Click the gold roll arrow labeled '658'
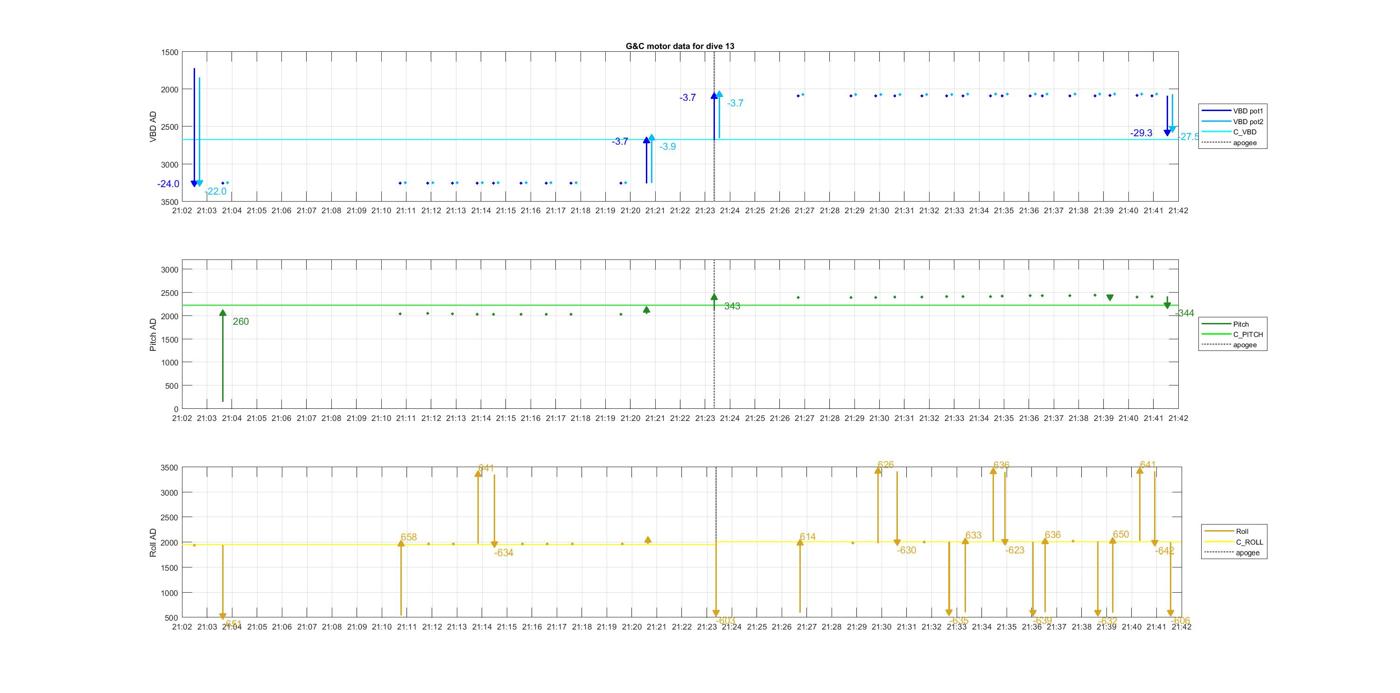 [x=401, y=578]
